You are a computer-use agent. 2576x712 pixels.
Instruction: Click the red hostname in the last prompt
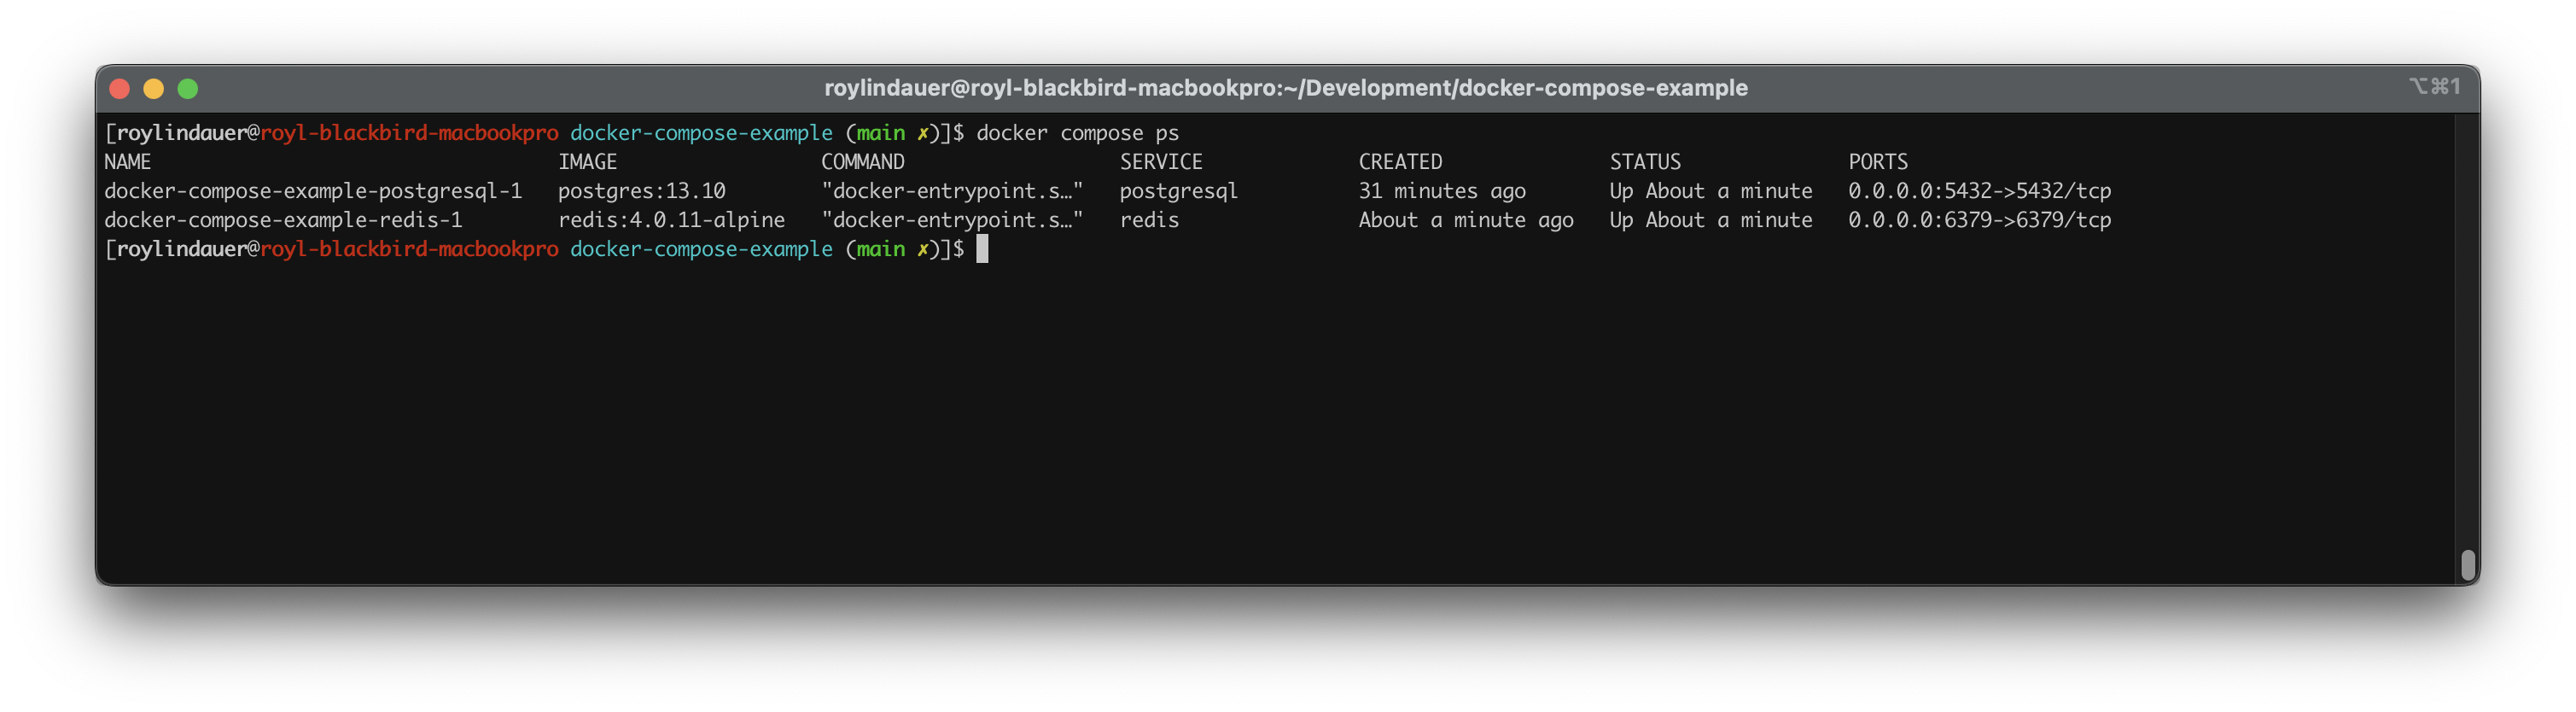409,249
